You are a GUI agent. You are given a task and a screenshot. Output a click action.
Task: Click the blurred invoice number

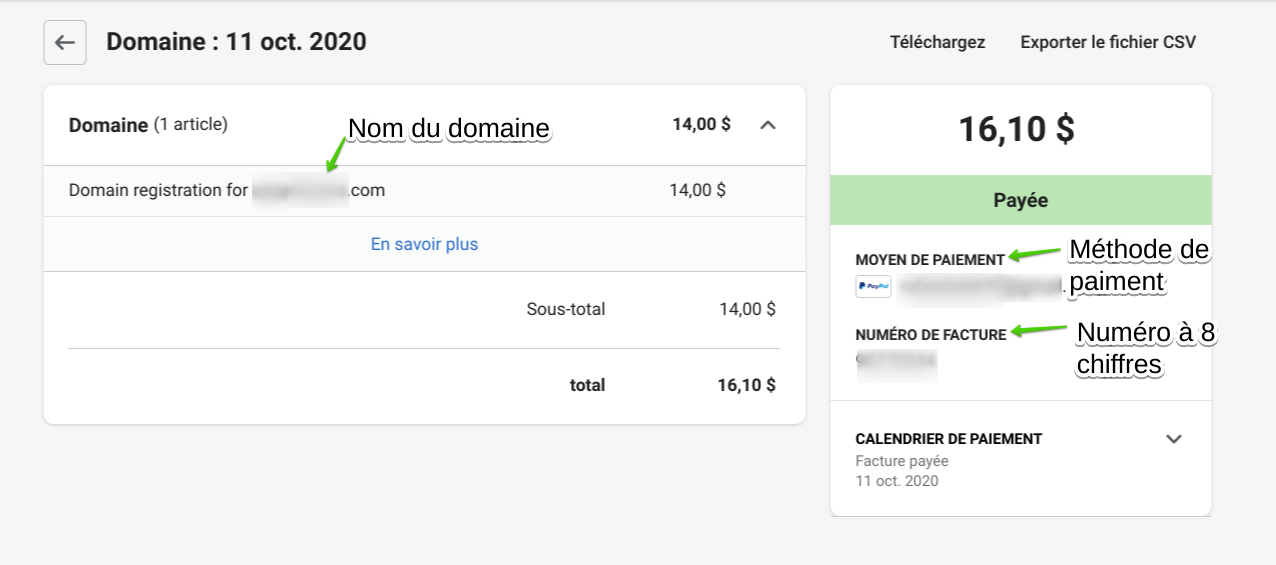(x=896, y=360)
